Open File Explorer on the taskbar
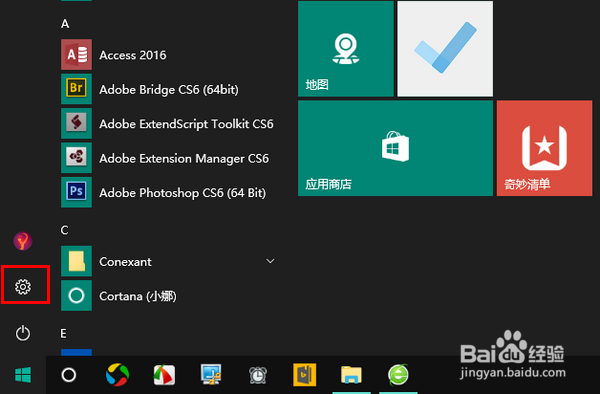The width and height of the screenshot is (600, 394). click(351, 375)
